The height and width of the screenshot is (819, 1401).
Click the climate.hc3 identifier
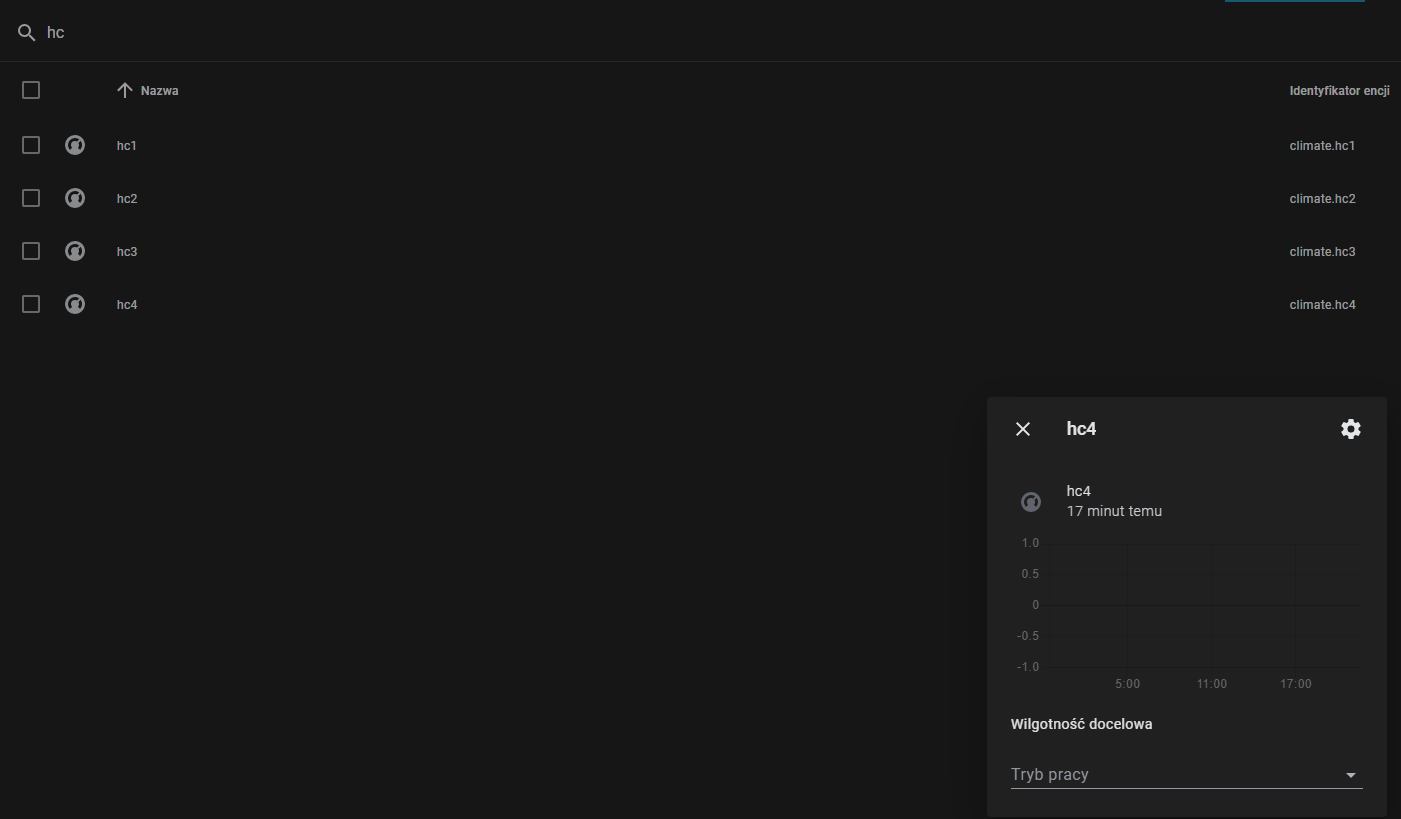(1322, 252)
